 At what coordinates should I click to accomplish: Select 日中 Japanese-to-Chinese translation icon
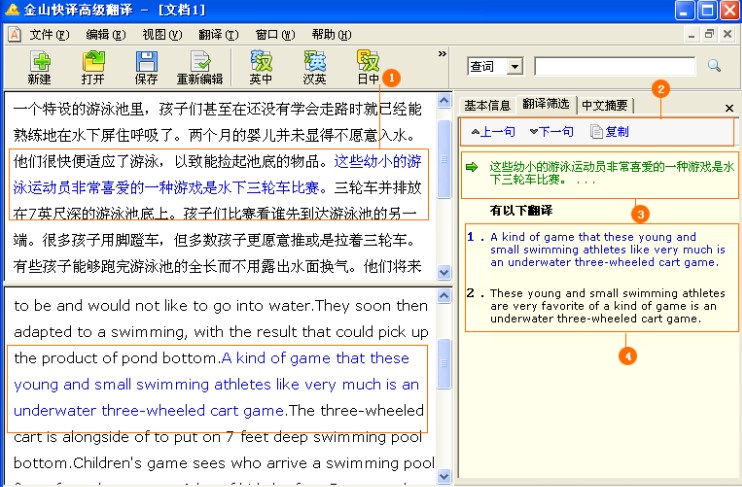(x=368, y=66)
